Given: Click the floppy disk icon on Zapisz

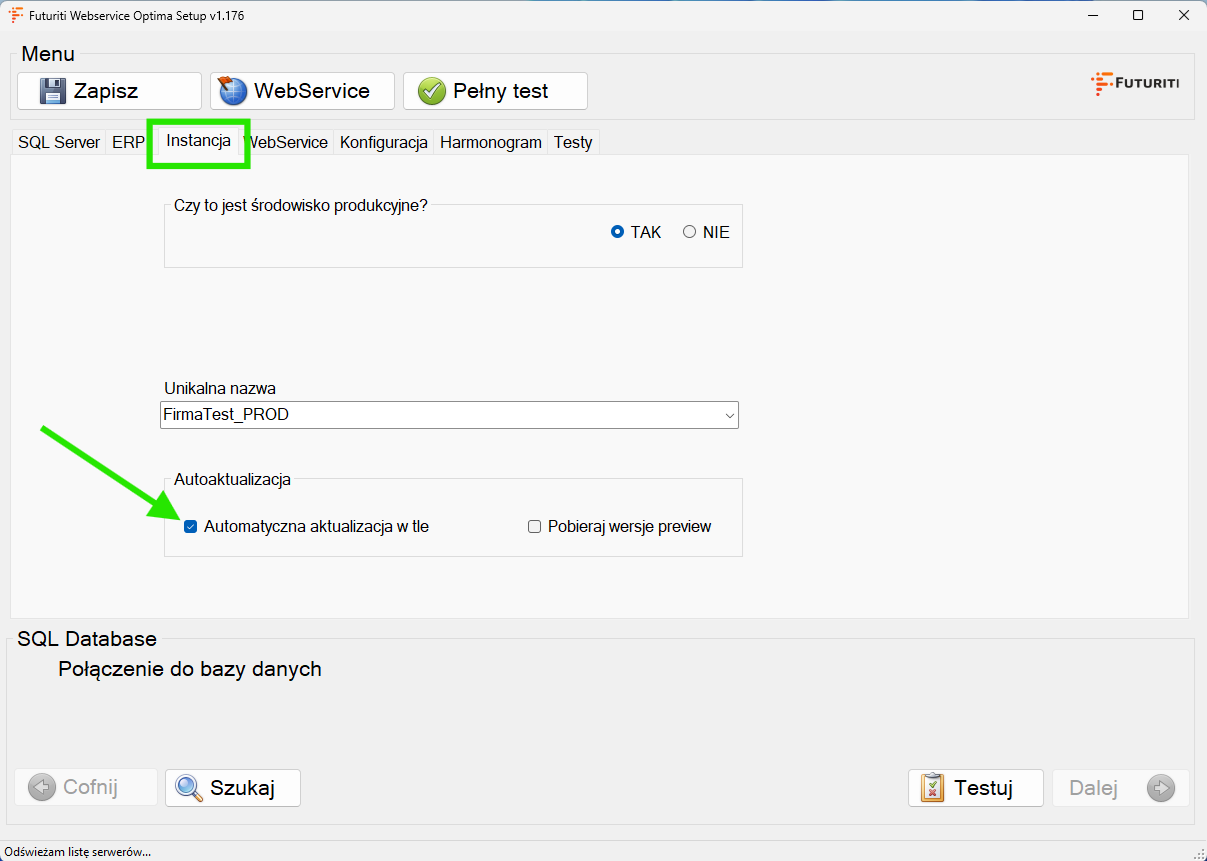Looking at the screenshot, I should [x=52, y=91].
